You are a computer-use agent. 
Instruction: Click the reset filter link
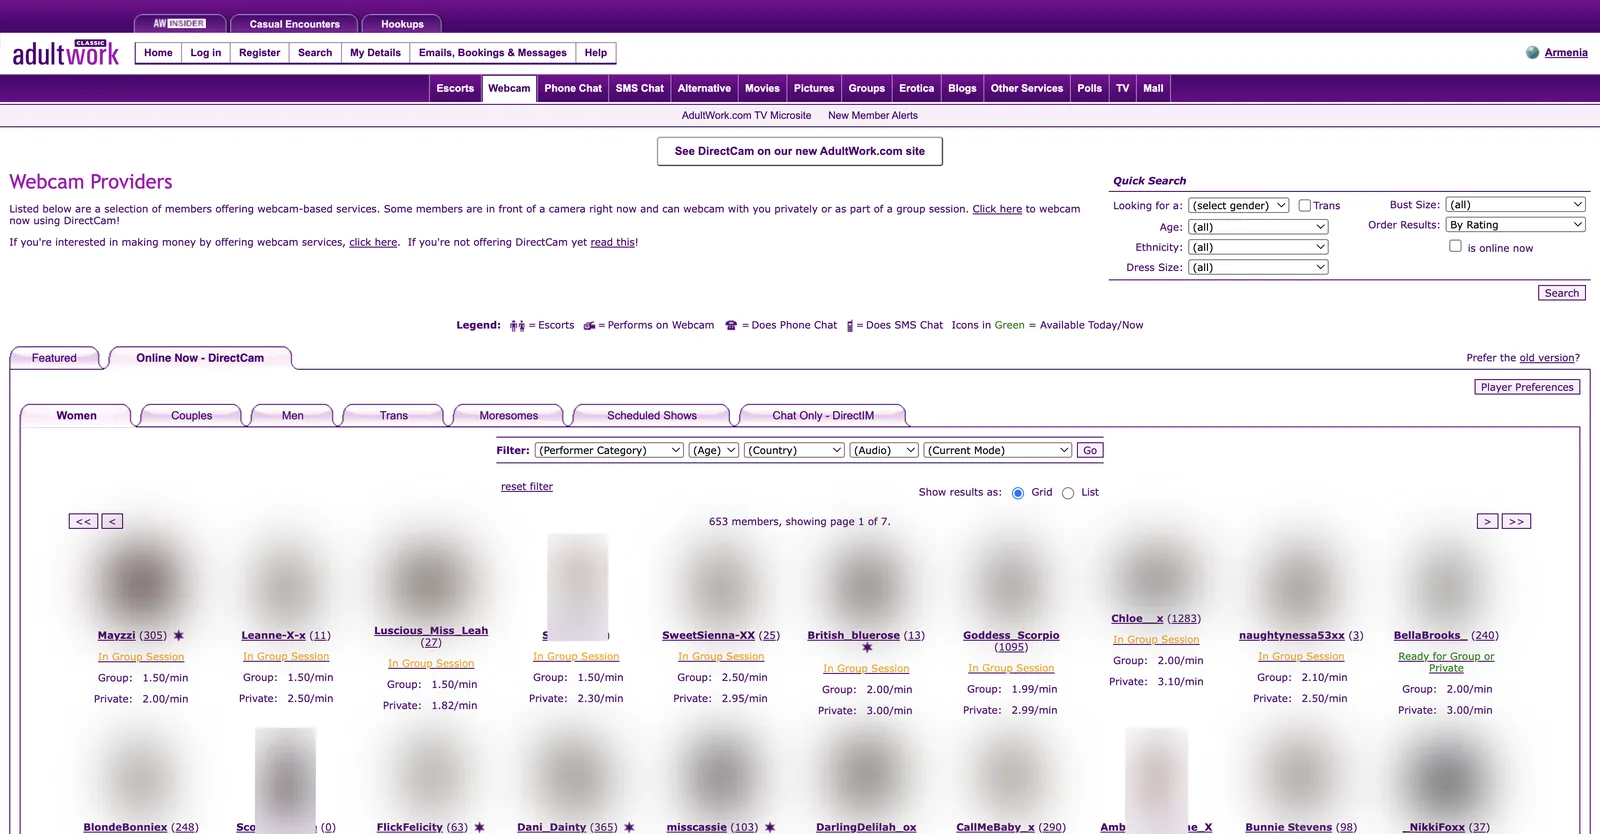pos(527,487)
